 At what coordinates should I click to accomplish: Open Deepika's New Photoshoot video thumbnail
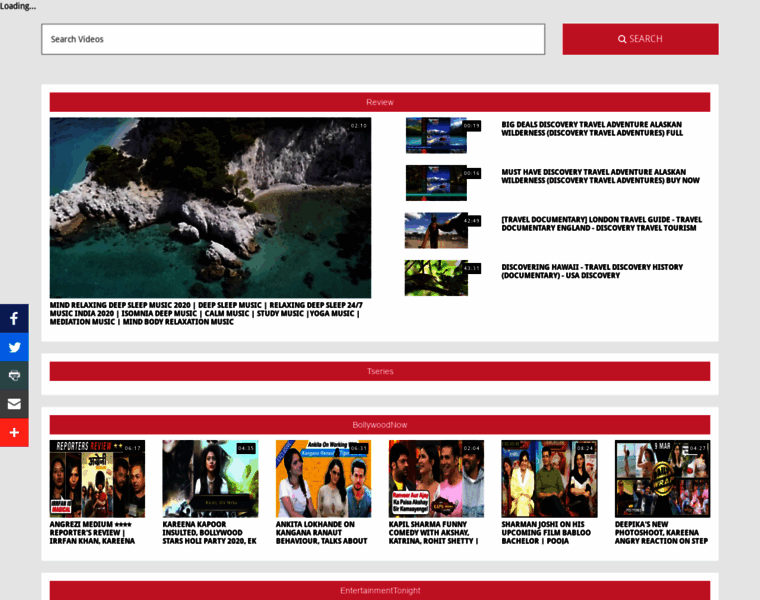point(663,479)
